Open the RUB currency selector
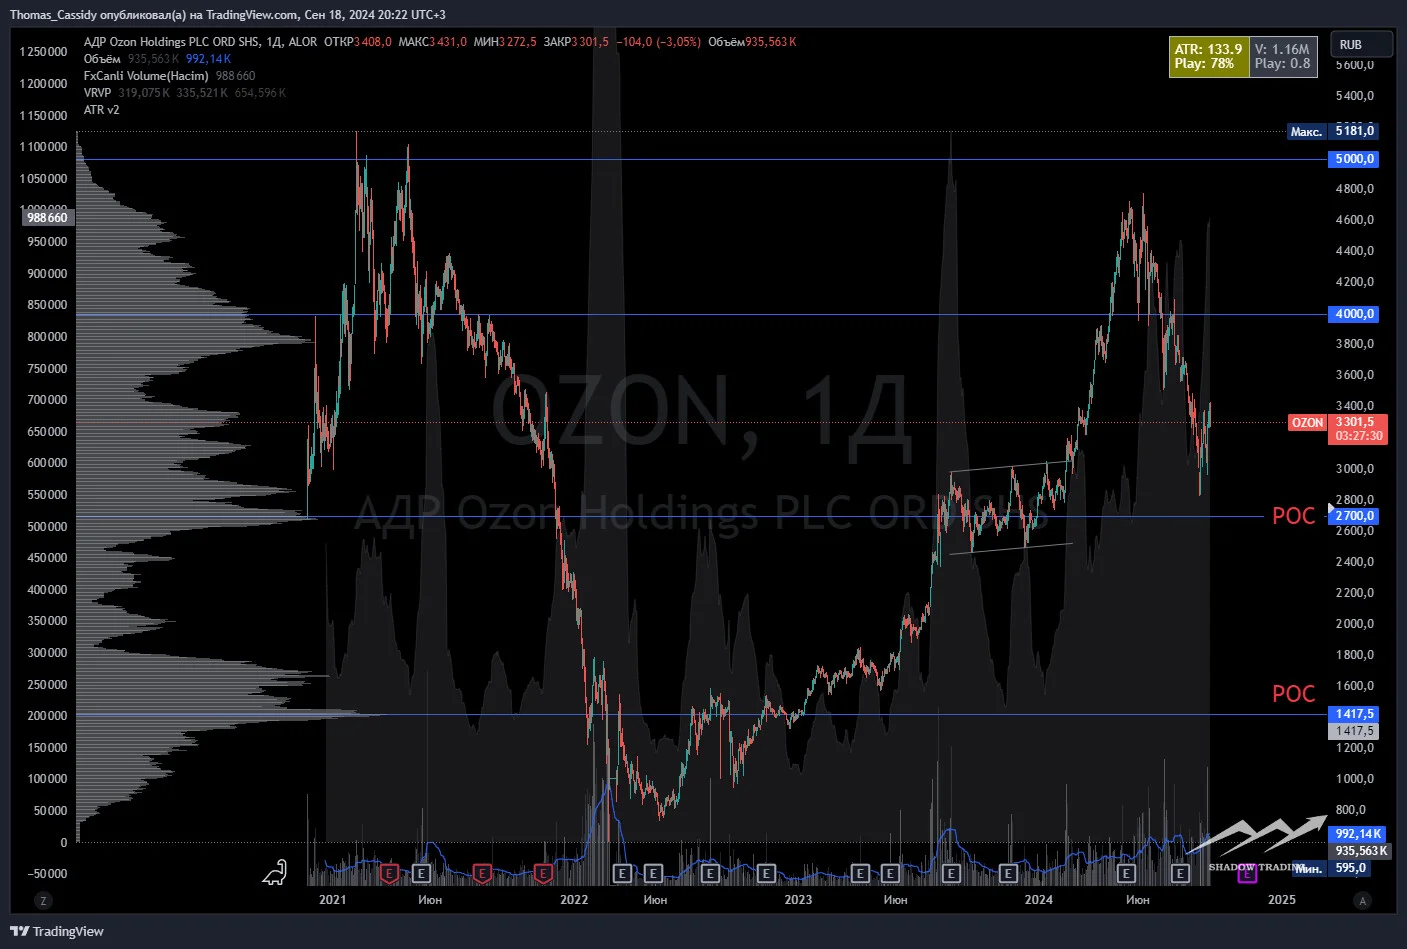Image resolution: width=1407 pixels, height=949 pixels. [x=1361, y=45]
